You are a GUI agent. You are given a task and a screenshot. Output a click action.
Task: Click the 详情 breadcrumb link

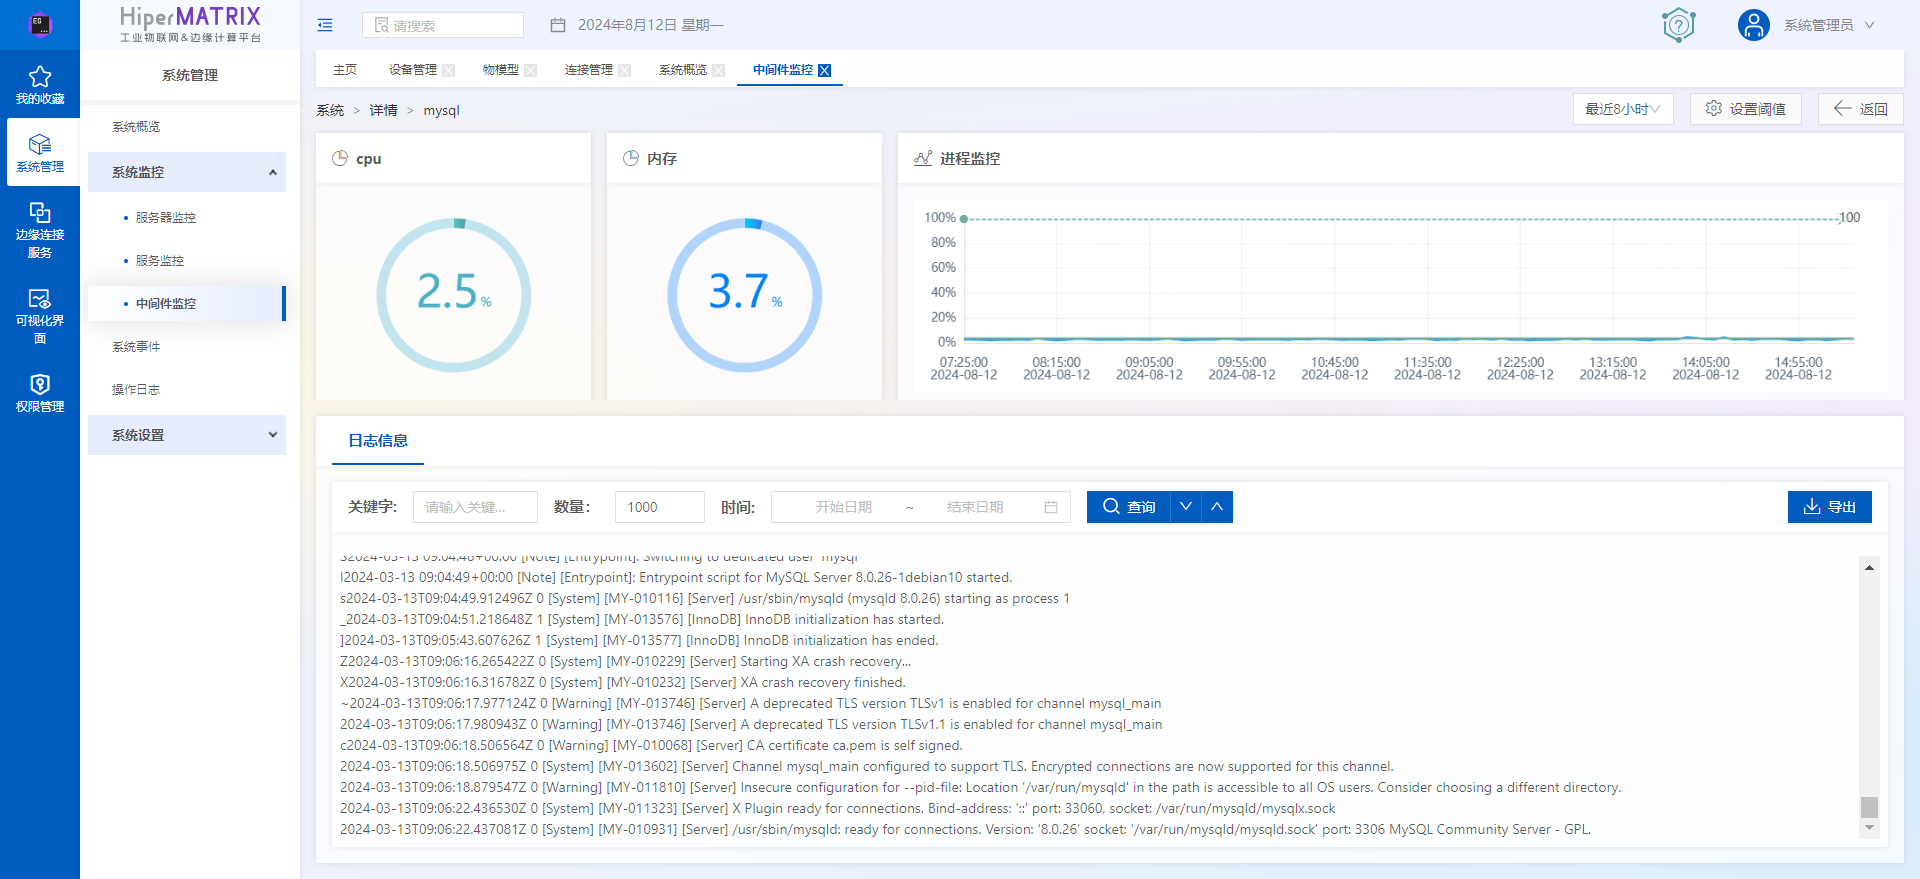pyautogui.click(x=383, y=110)
